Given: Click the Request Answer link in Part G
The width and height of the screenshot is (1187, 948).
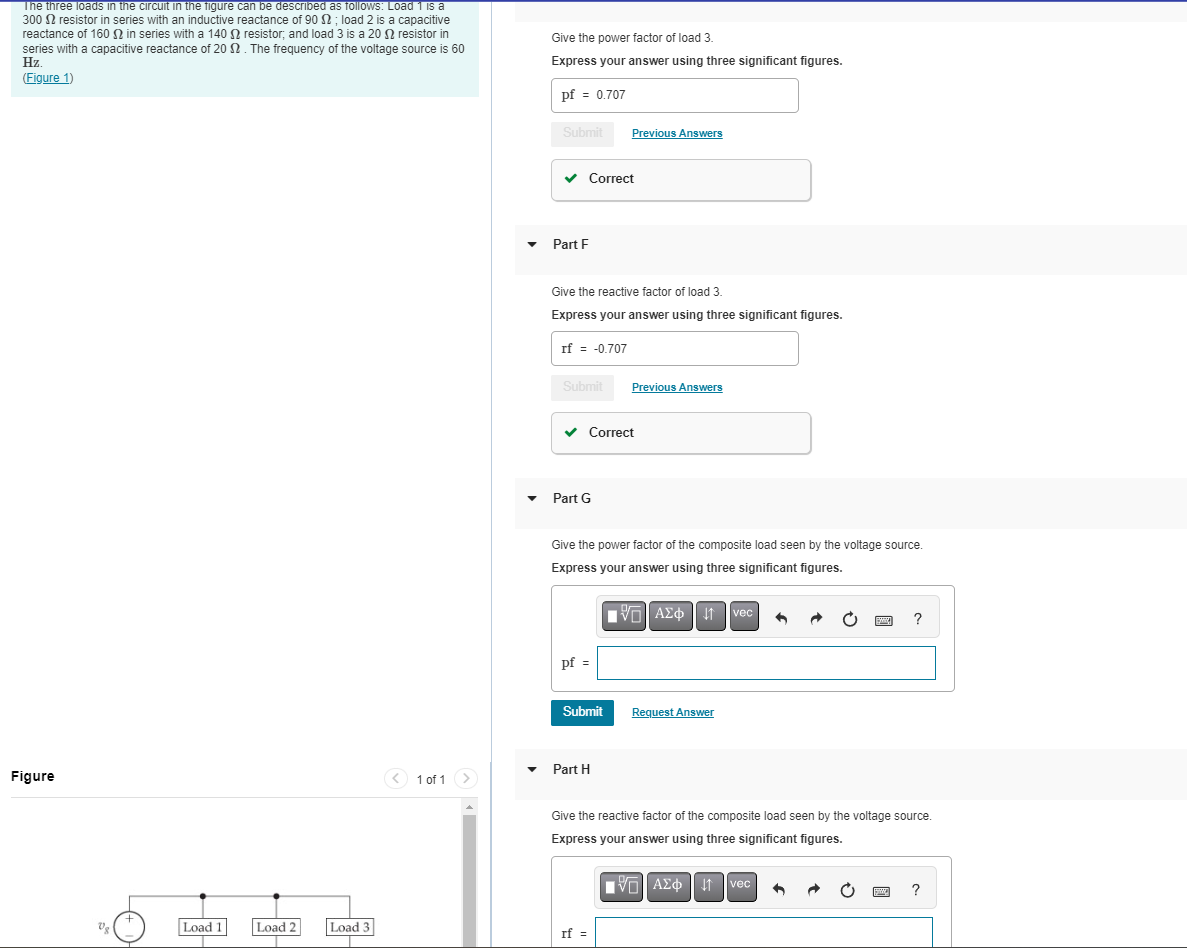Looking at the screenshot, I should pos(672,713).
